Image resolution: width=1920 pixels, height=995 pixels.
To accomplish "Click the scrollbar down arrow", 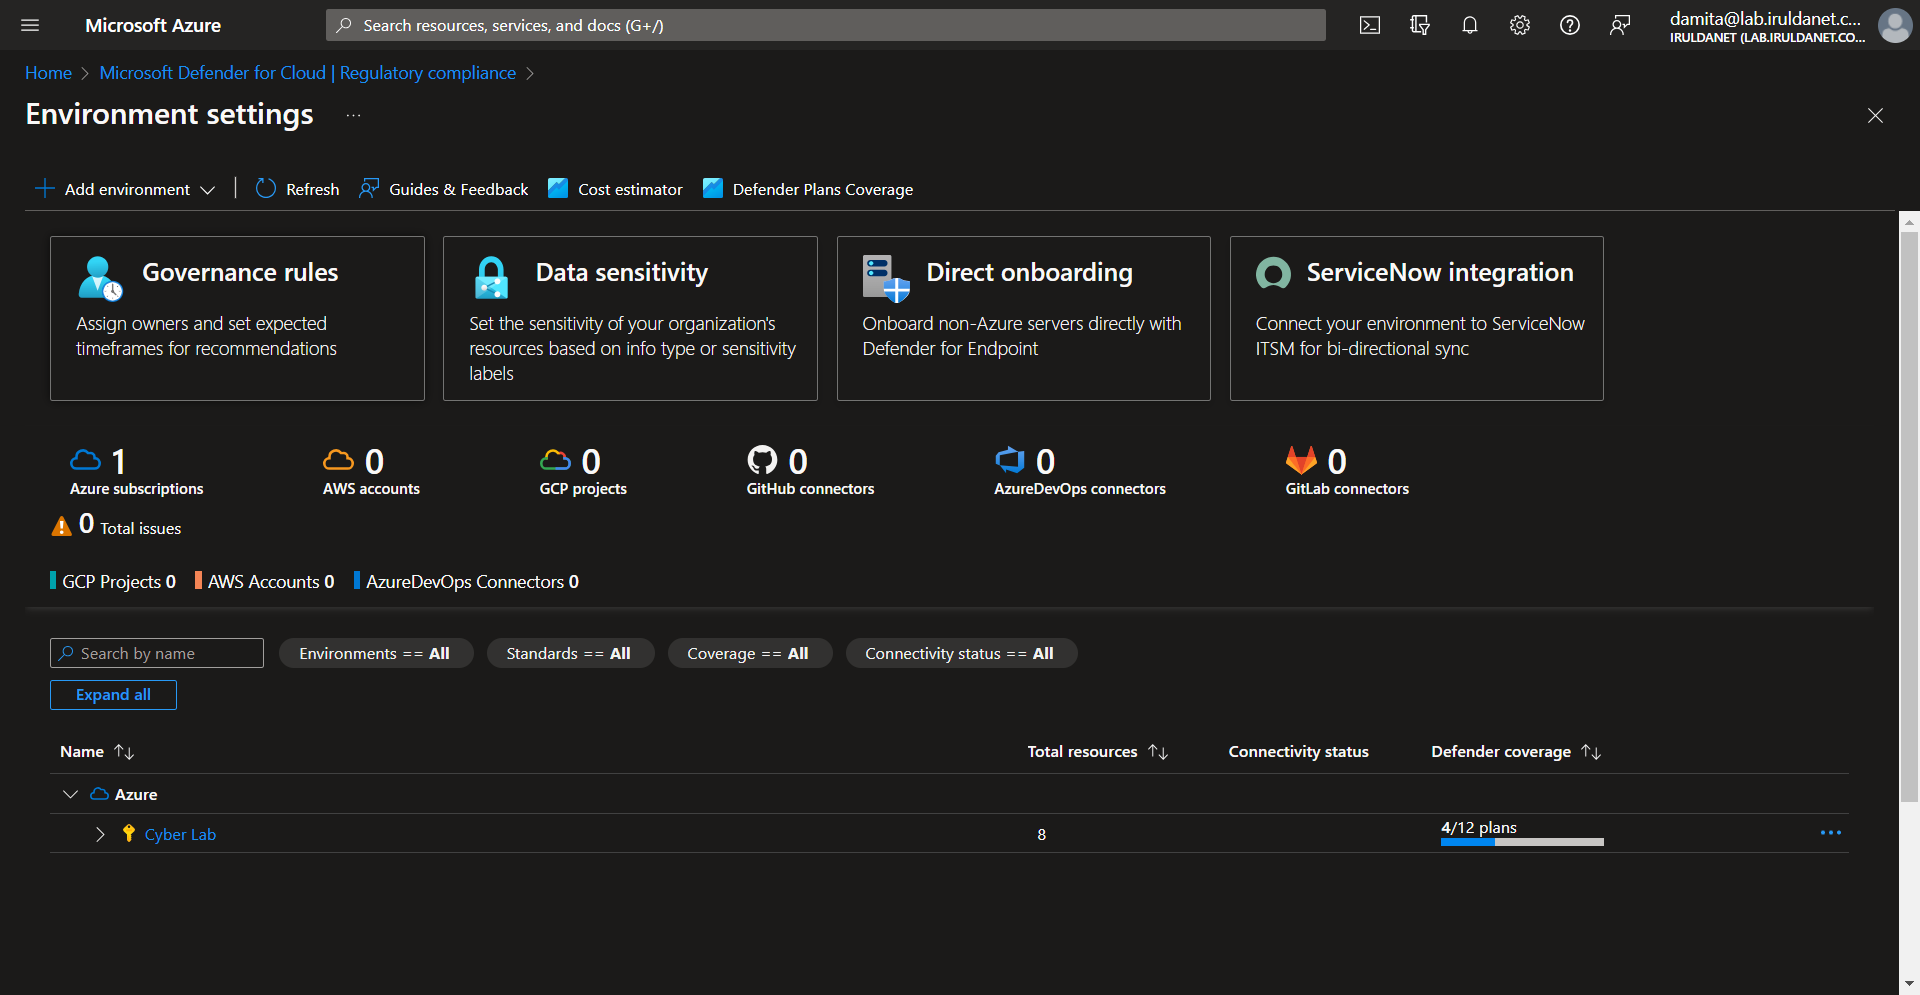I will (1909, 984).
